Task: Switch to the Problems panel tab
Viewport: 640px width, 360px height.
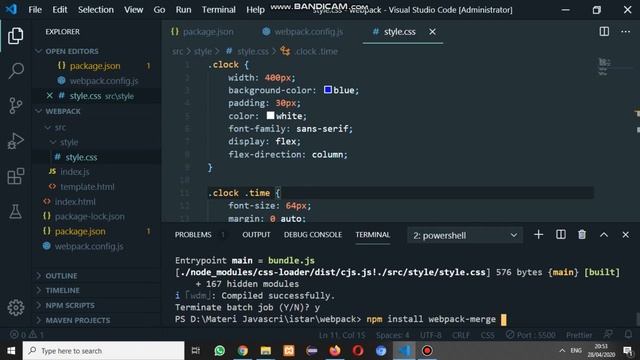Action: (x=193, y=235)
